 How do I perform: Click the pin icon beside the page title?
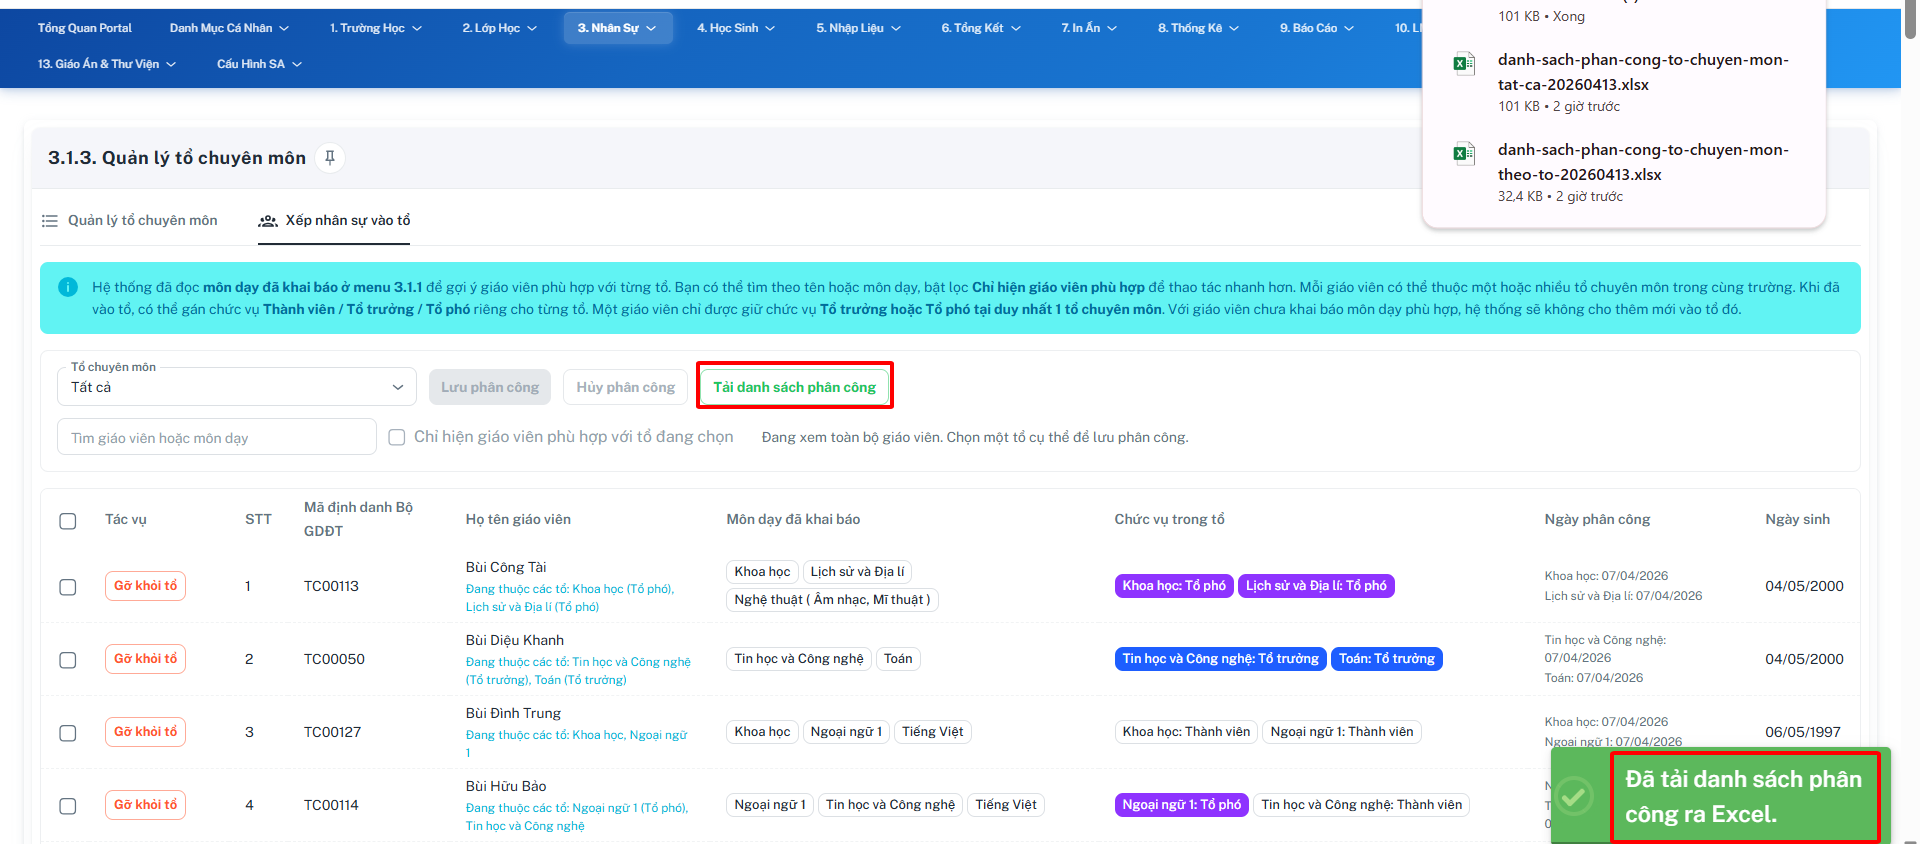tap(330, 157)
